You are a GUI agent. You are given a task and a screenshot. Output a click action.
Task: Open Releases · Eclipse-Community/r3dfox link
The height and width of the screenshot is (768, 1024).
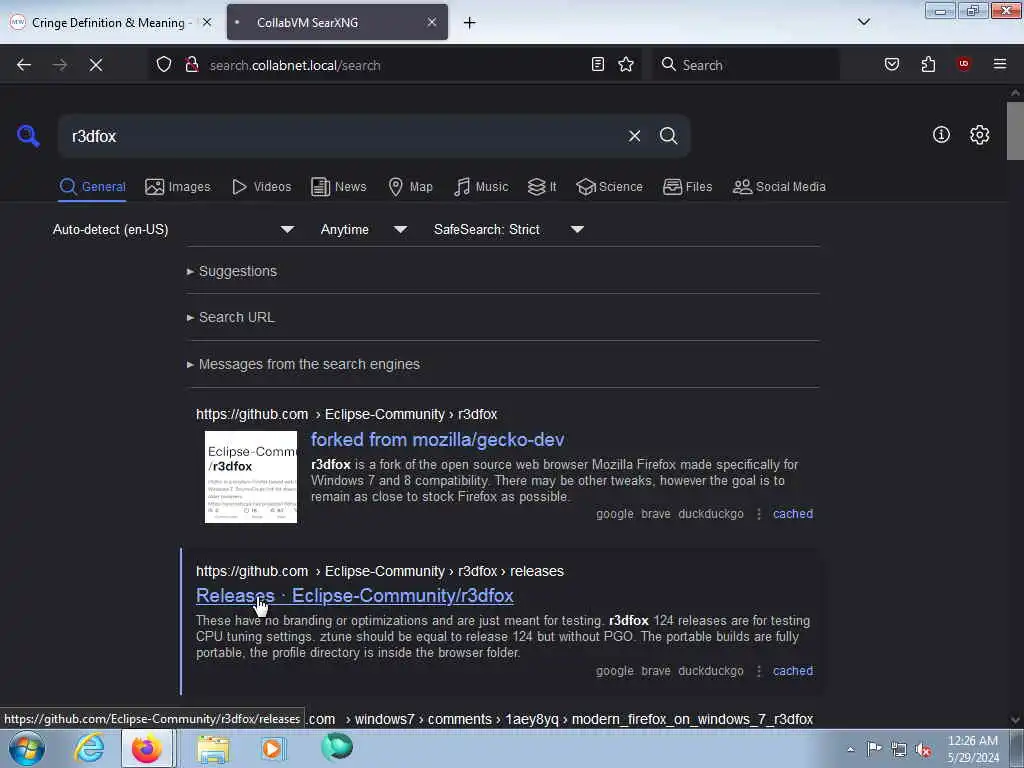coord(355,596)
